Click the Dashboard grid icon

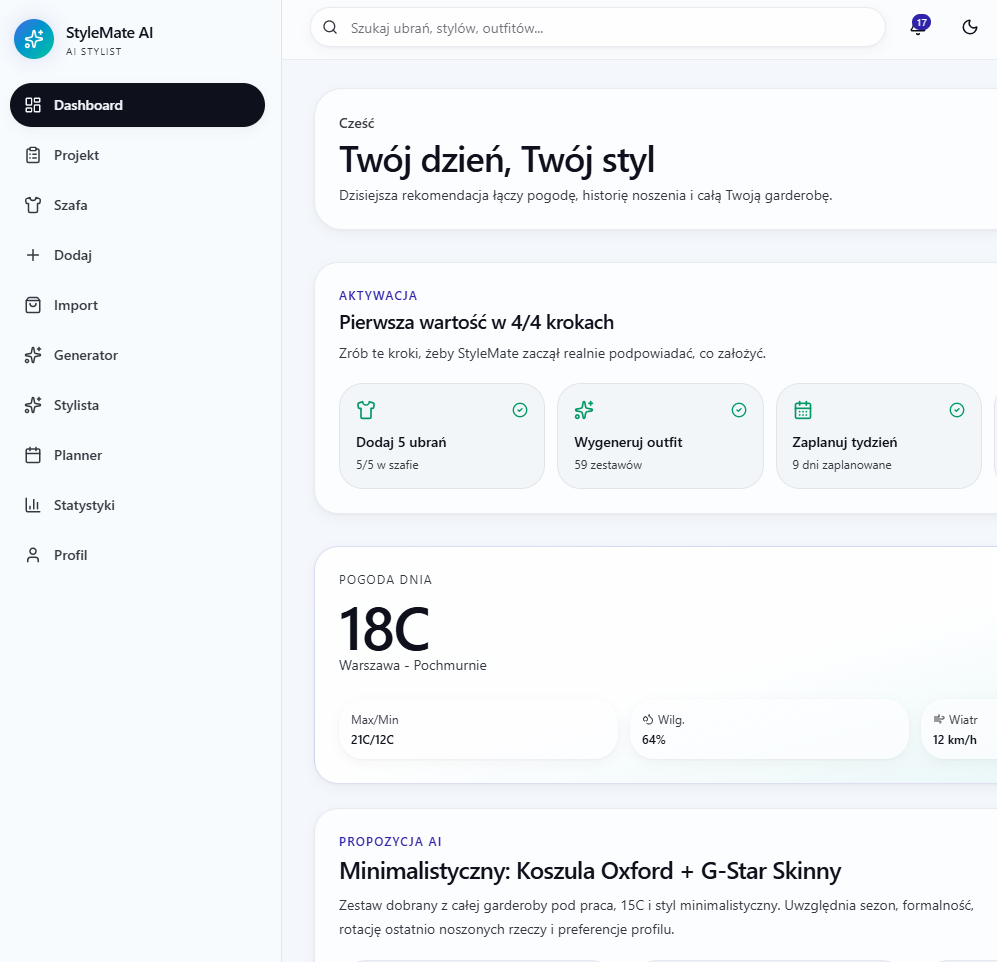(x=33, y=105)
